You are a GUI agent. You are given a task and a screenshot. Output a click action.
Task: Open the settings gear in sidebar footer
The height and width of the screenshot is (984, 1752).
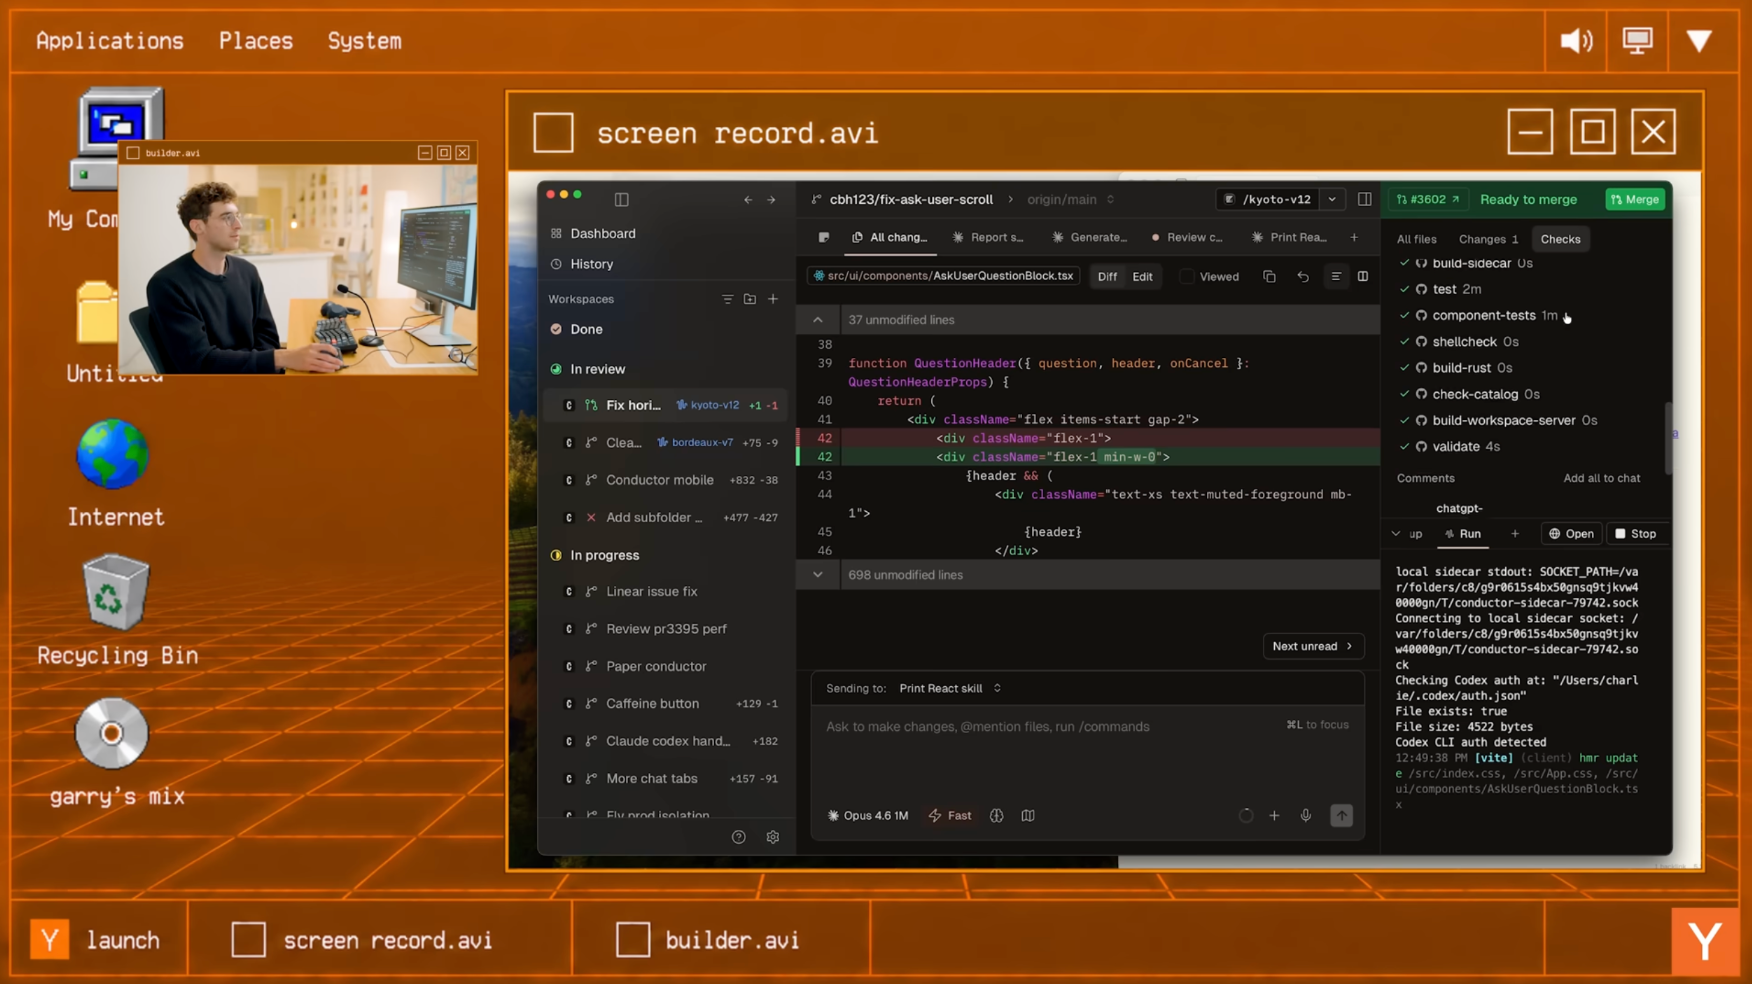(773, 837)
